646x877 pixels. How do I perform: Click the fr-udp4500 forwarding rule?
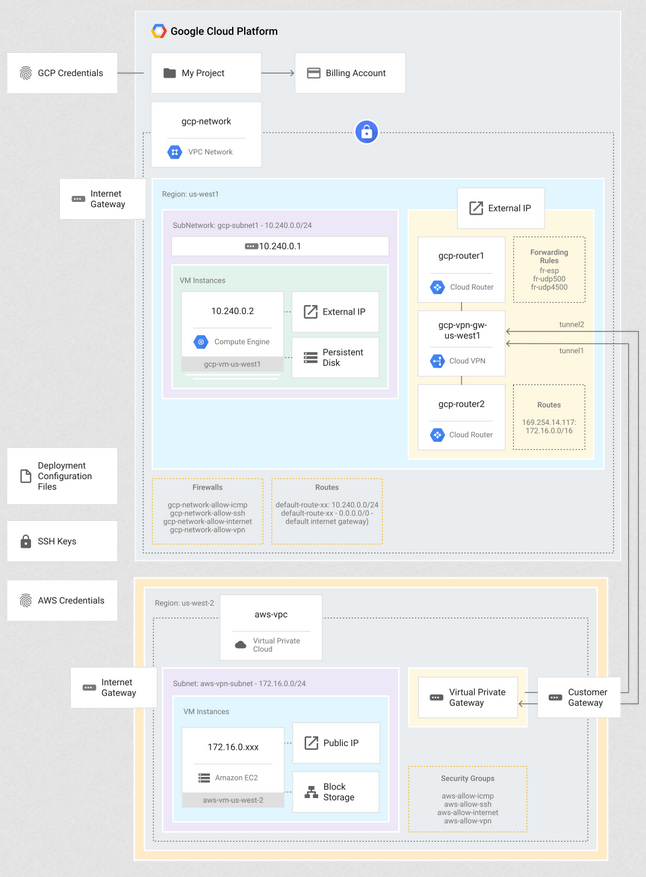[549, 287]
